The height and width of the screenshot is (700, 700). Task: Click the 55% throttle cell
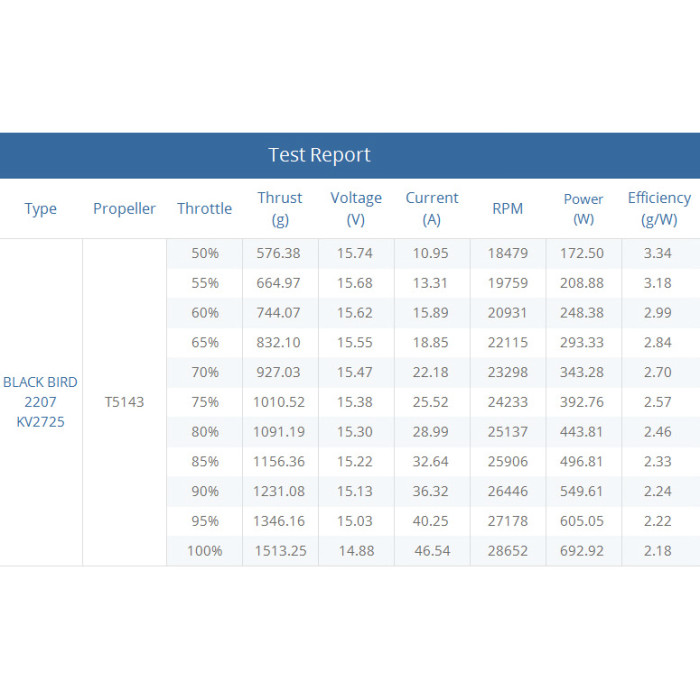[x=205, y=283]
